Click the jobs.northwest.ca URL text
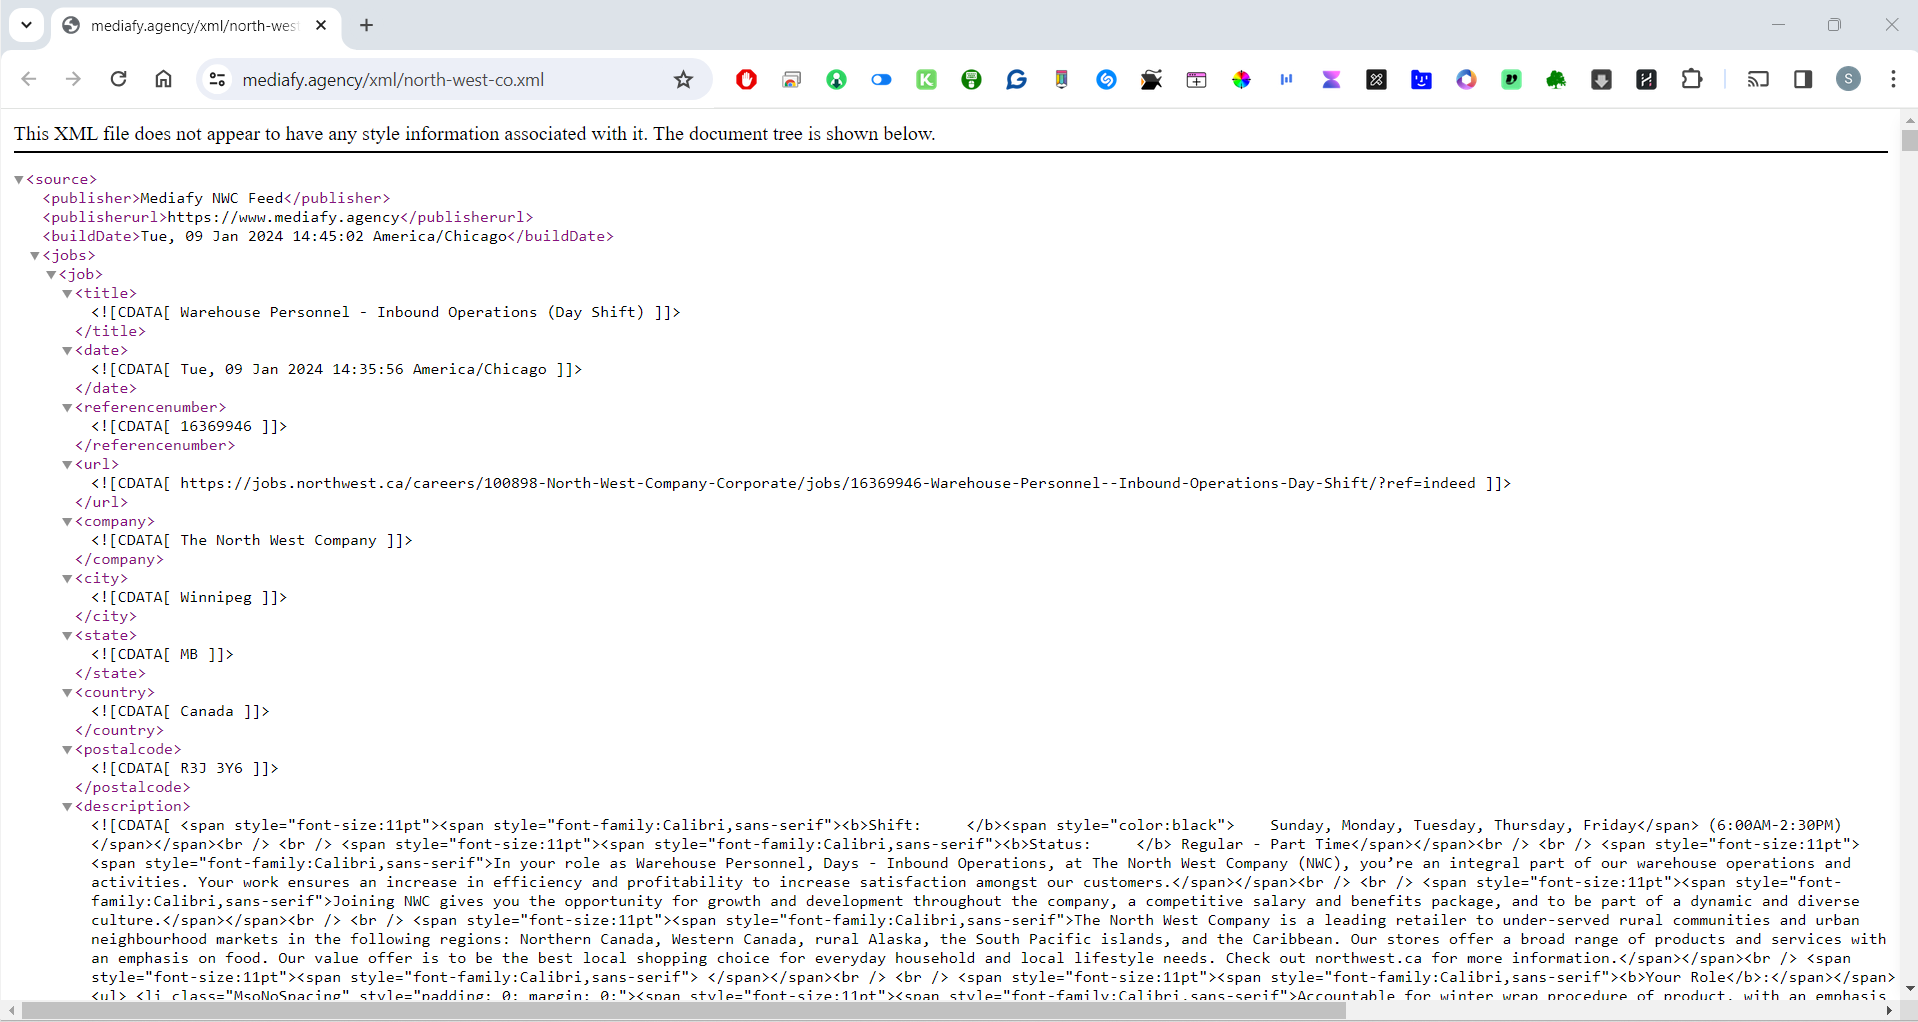 [x=827, y=483]
